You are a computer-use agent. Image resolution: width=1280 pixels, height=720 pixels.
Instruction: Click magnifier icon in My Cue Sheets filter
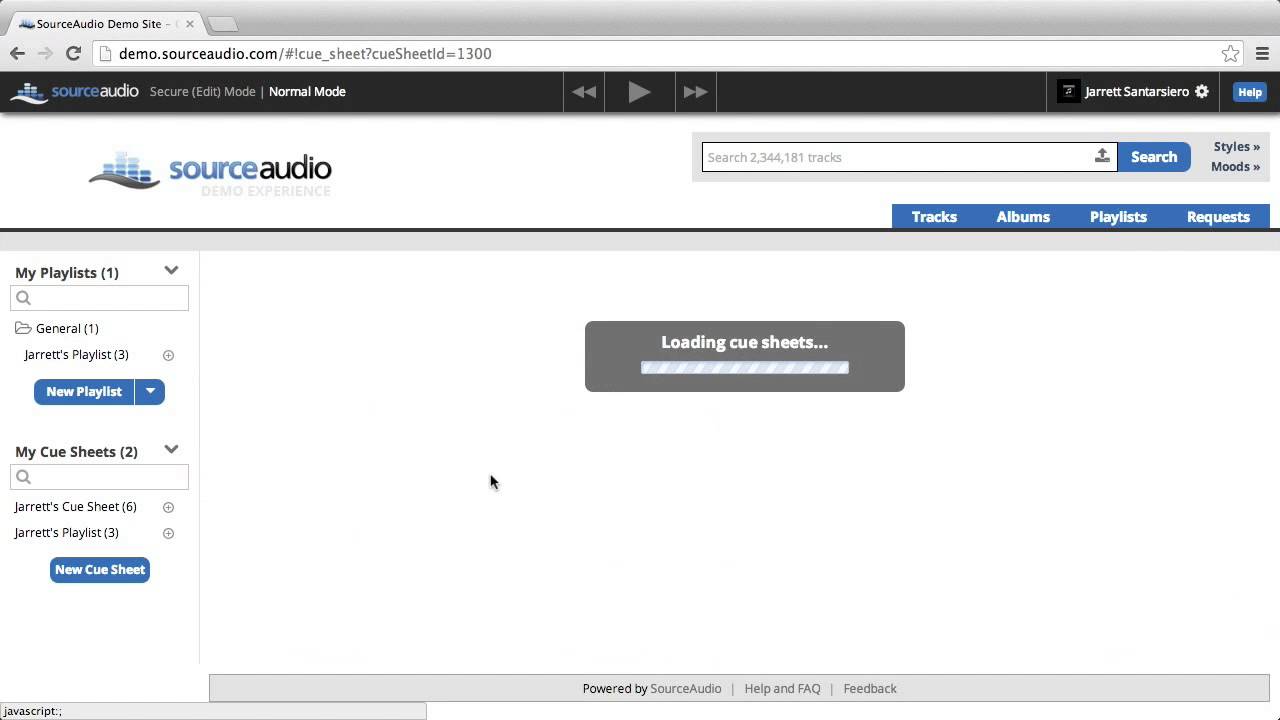[24, 477]
